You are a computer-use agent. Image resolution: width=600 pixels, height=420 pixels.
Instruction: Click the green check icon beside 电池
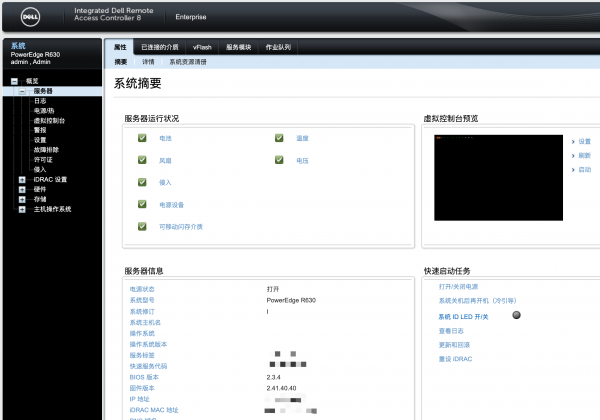142,138
